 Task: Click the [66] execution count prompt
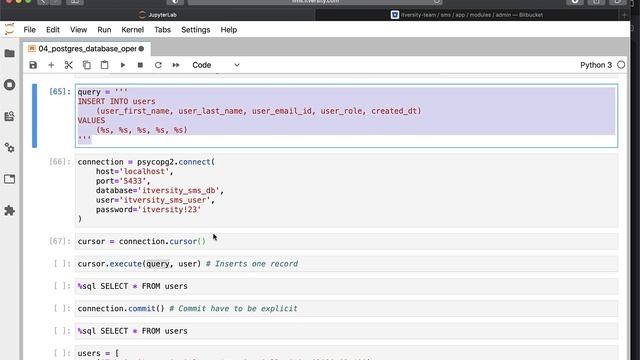click(x=60, y=162)
